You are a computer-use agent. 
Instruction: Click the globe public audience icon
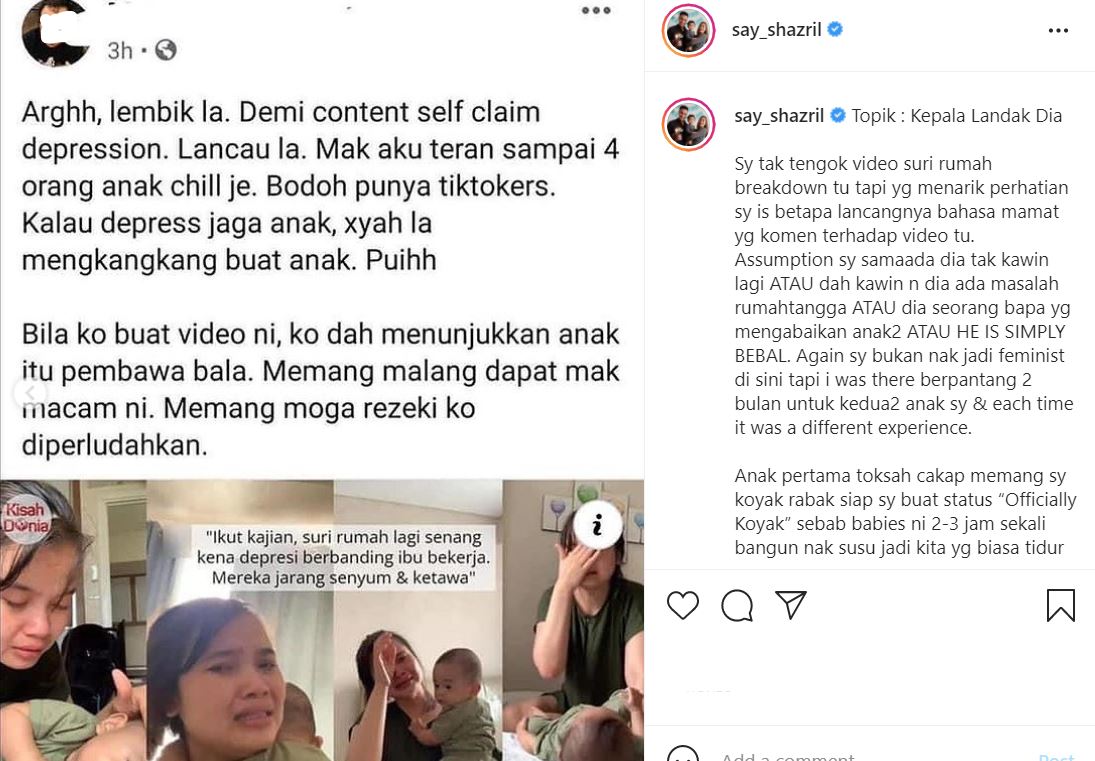[166, 50]
